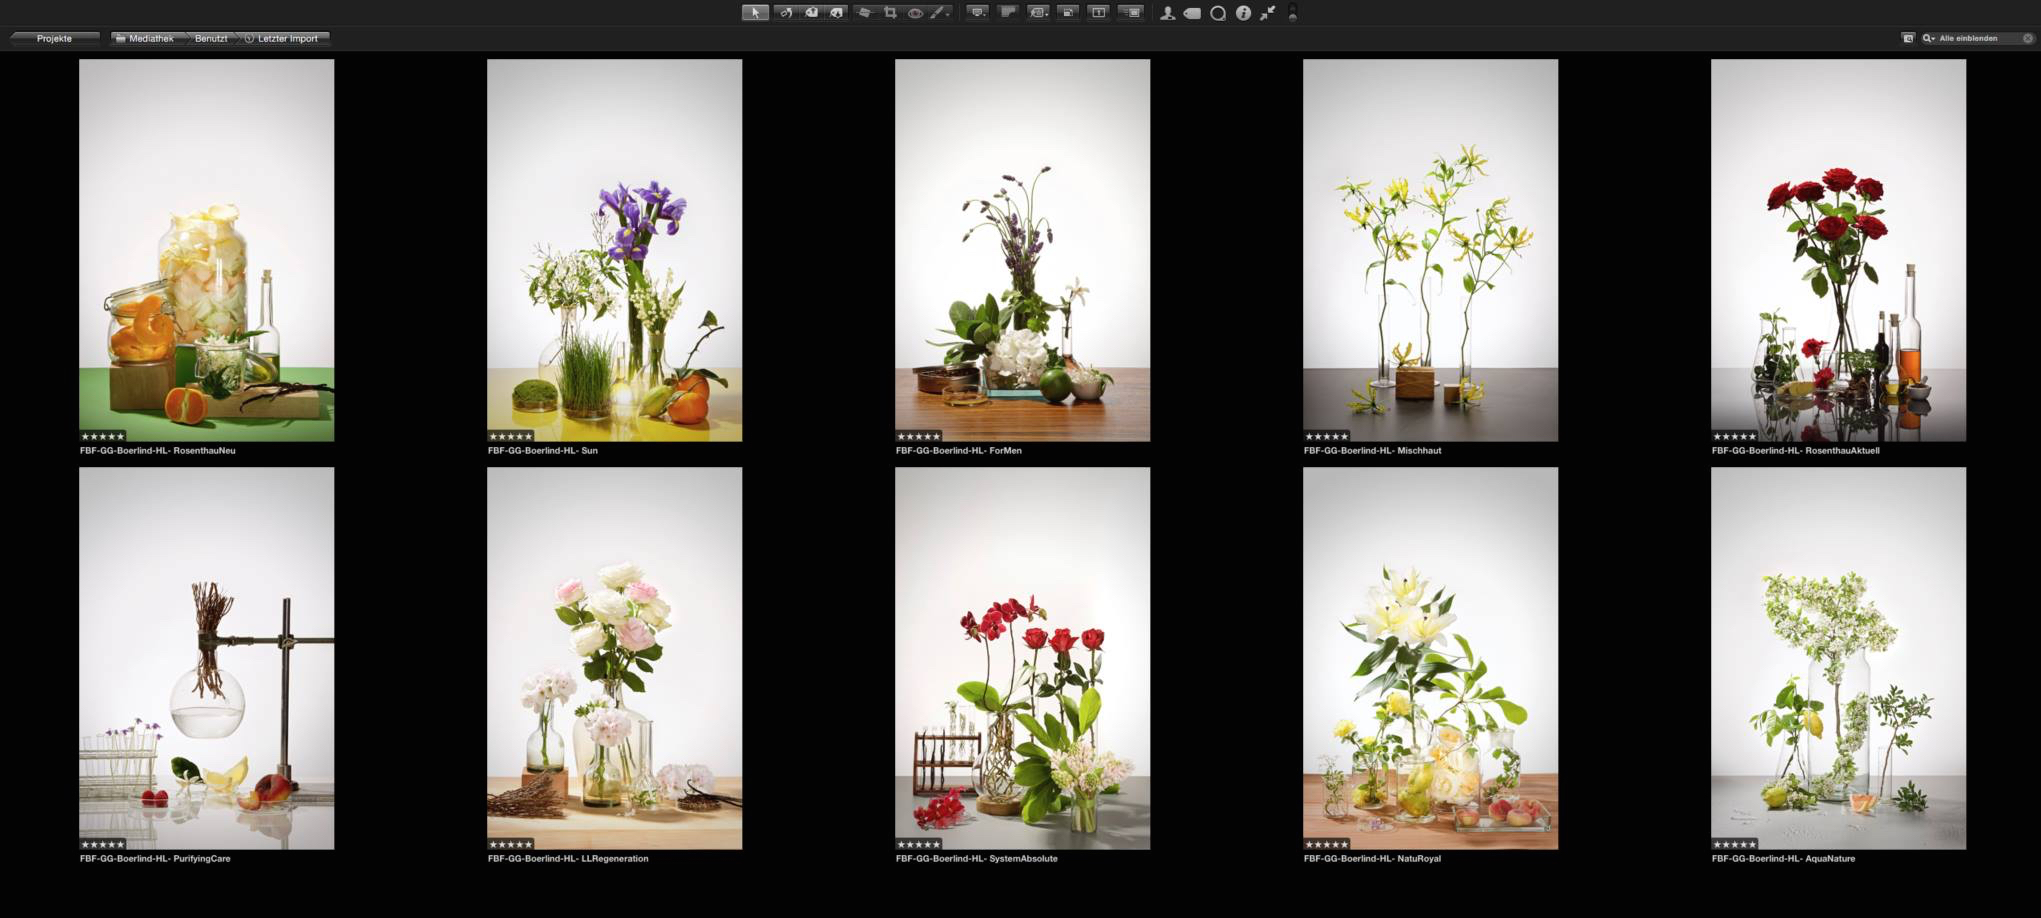This screenshot has height=918, width=2041.
Task: Click star rating on the RosenthauNeu image
Action: point(103,436)
